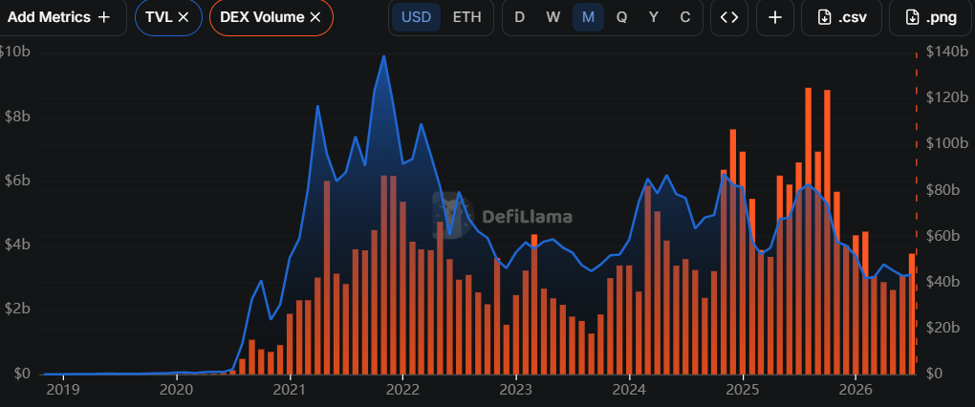Click the plus icon button

(775, 17)
